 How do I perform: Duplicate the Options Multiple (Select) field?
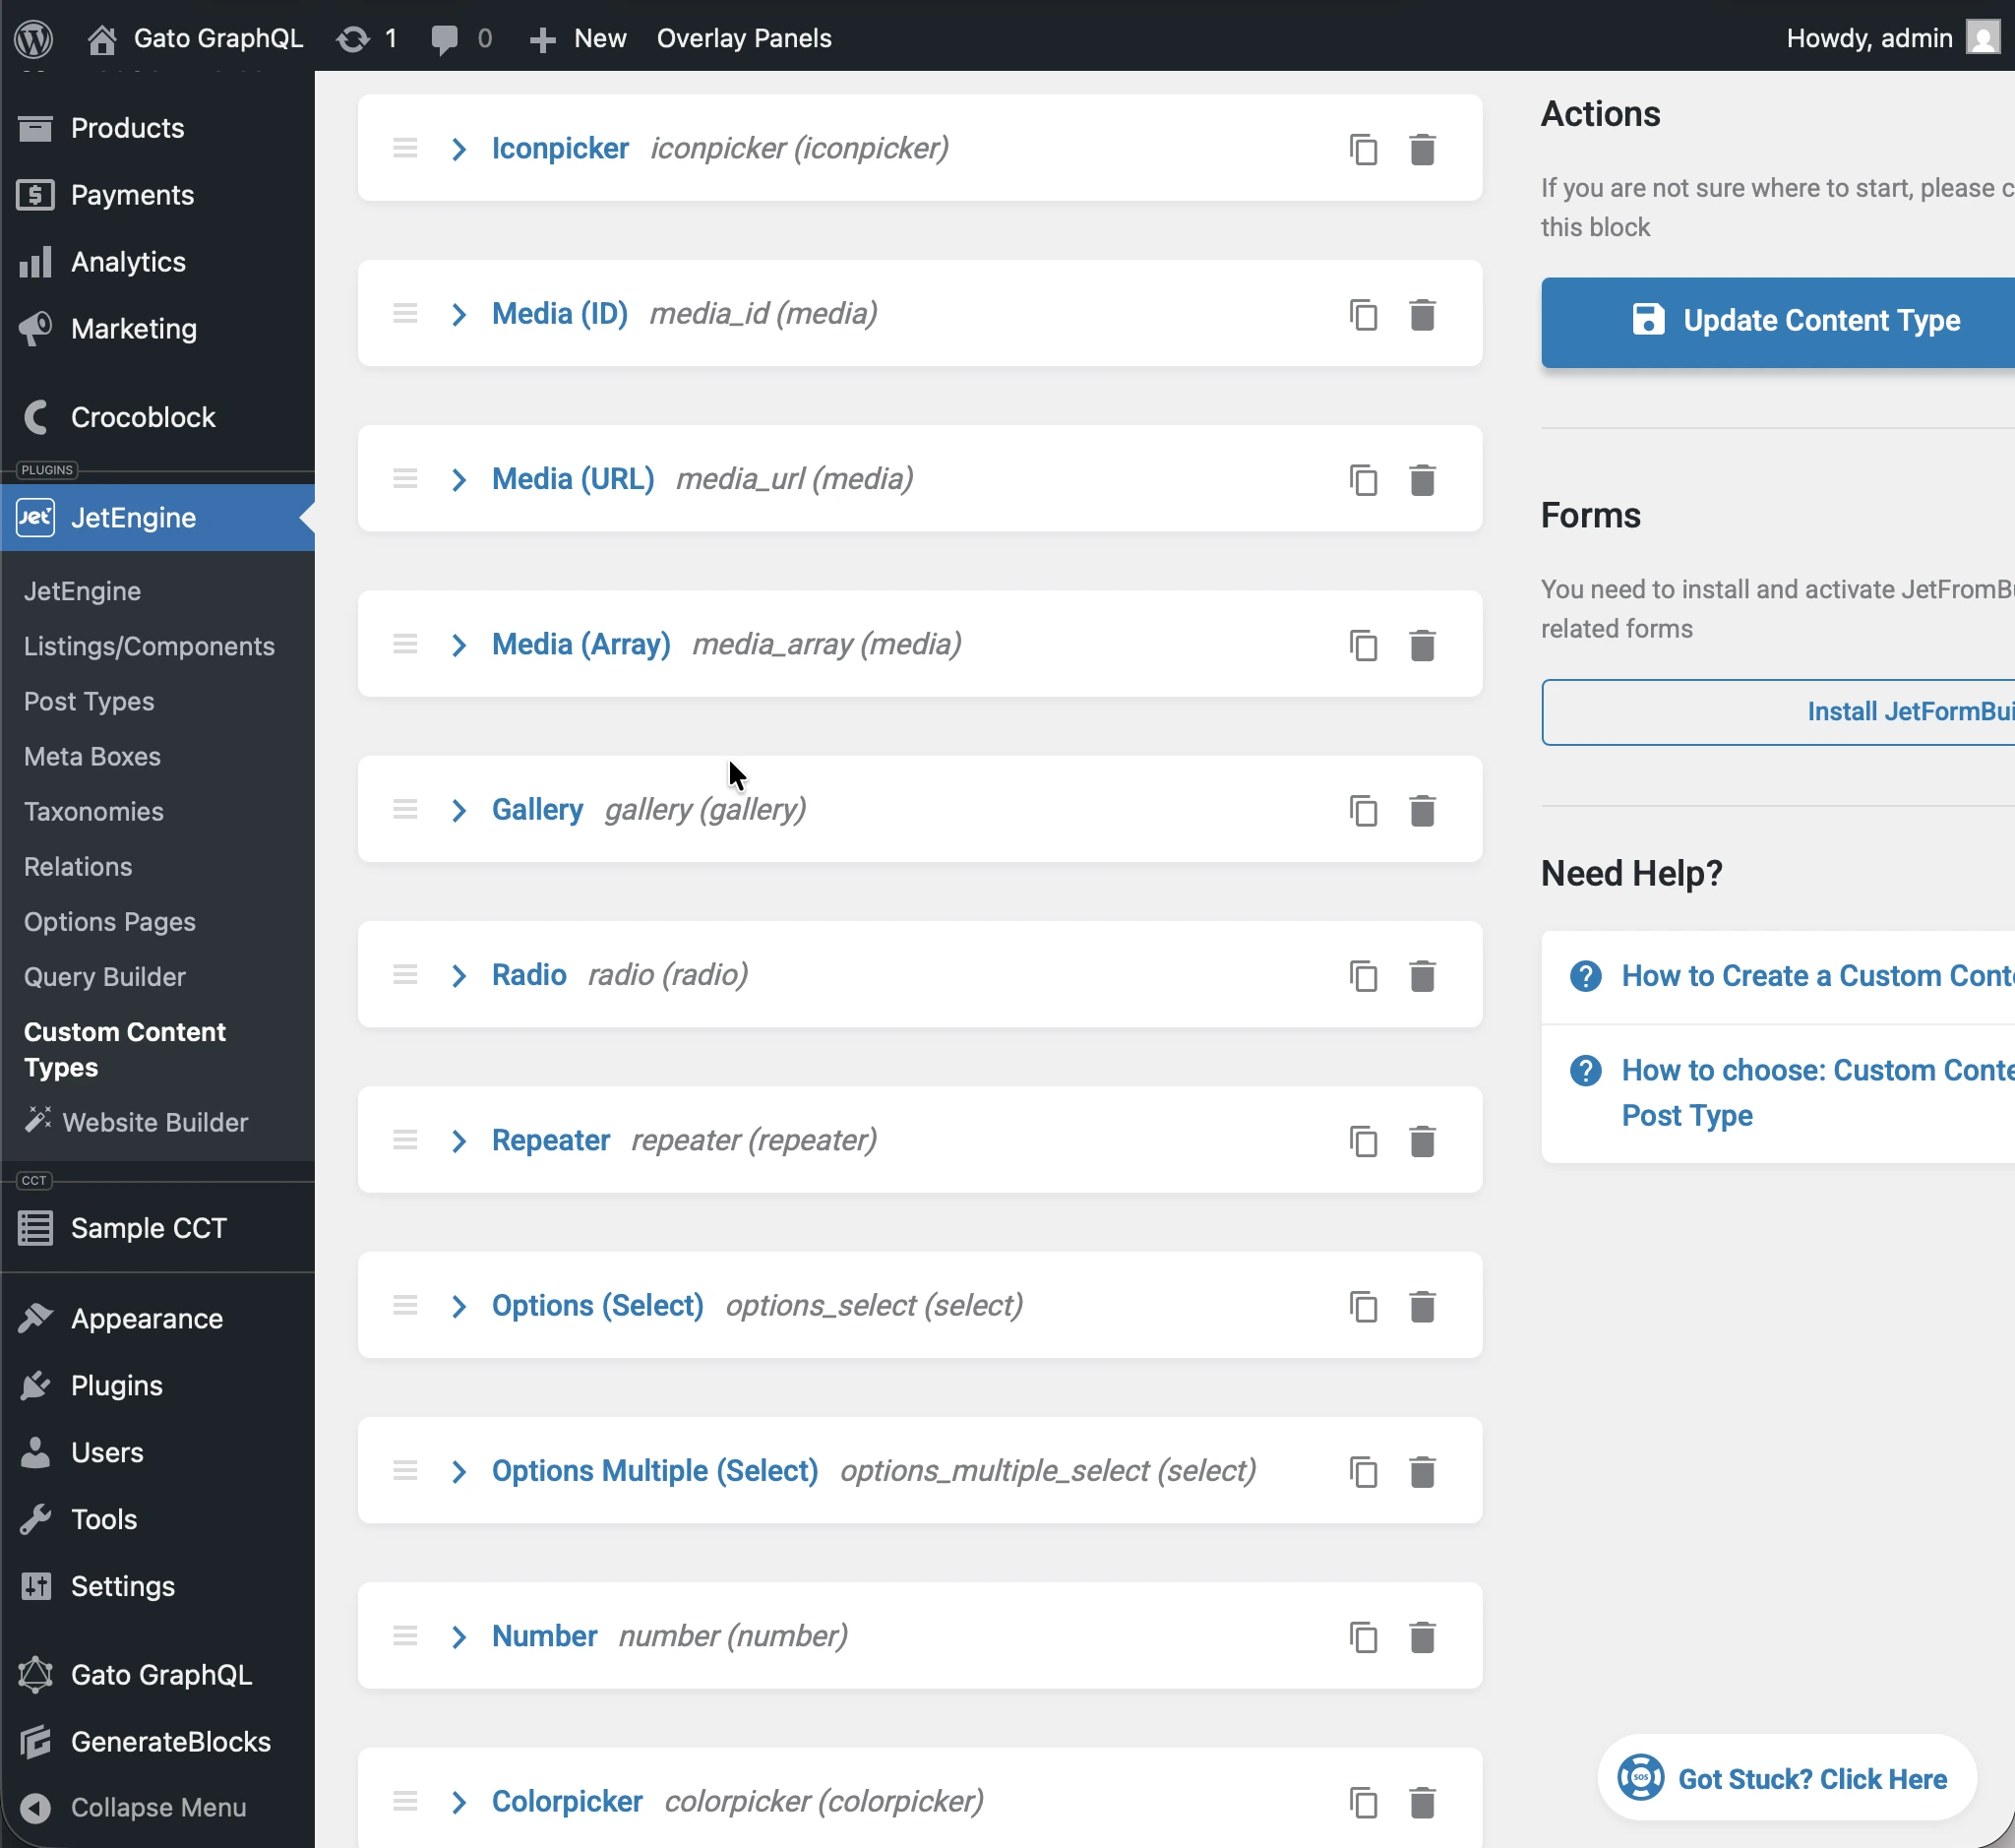coord(1363,1471)
